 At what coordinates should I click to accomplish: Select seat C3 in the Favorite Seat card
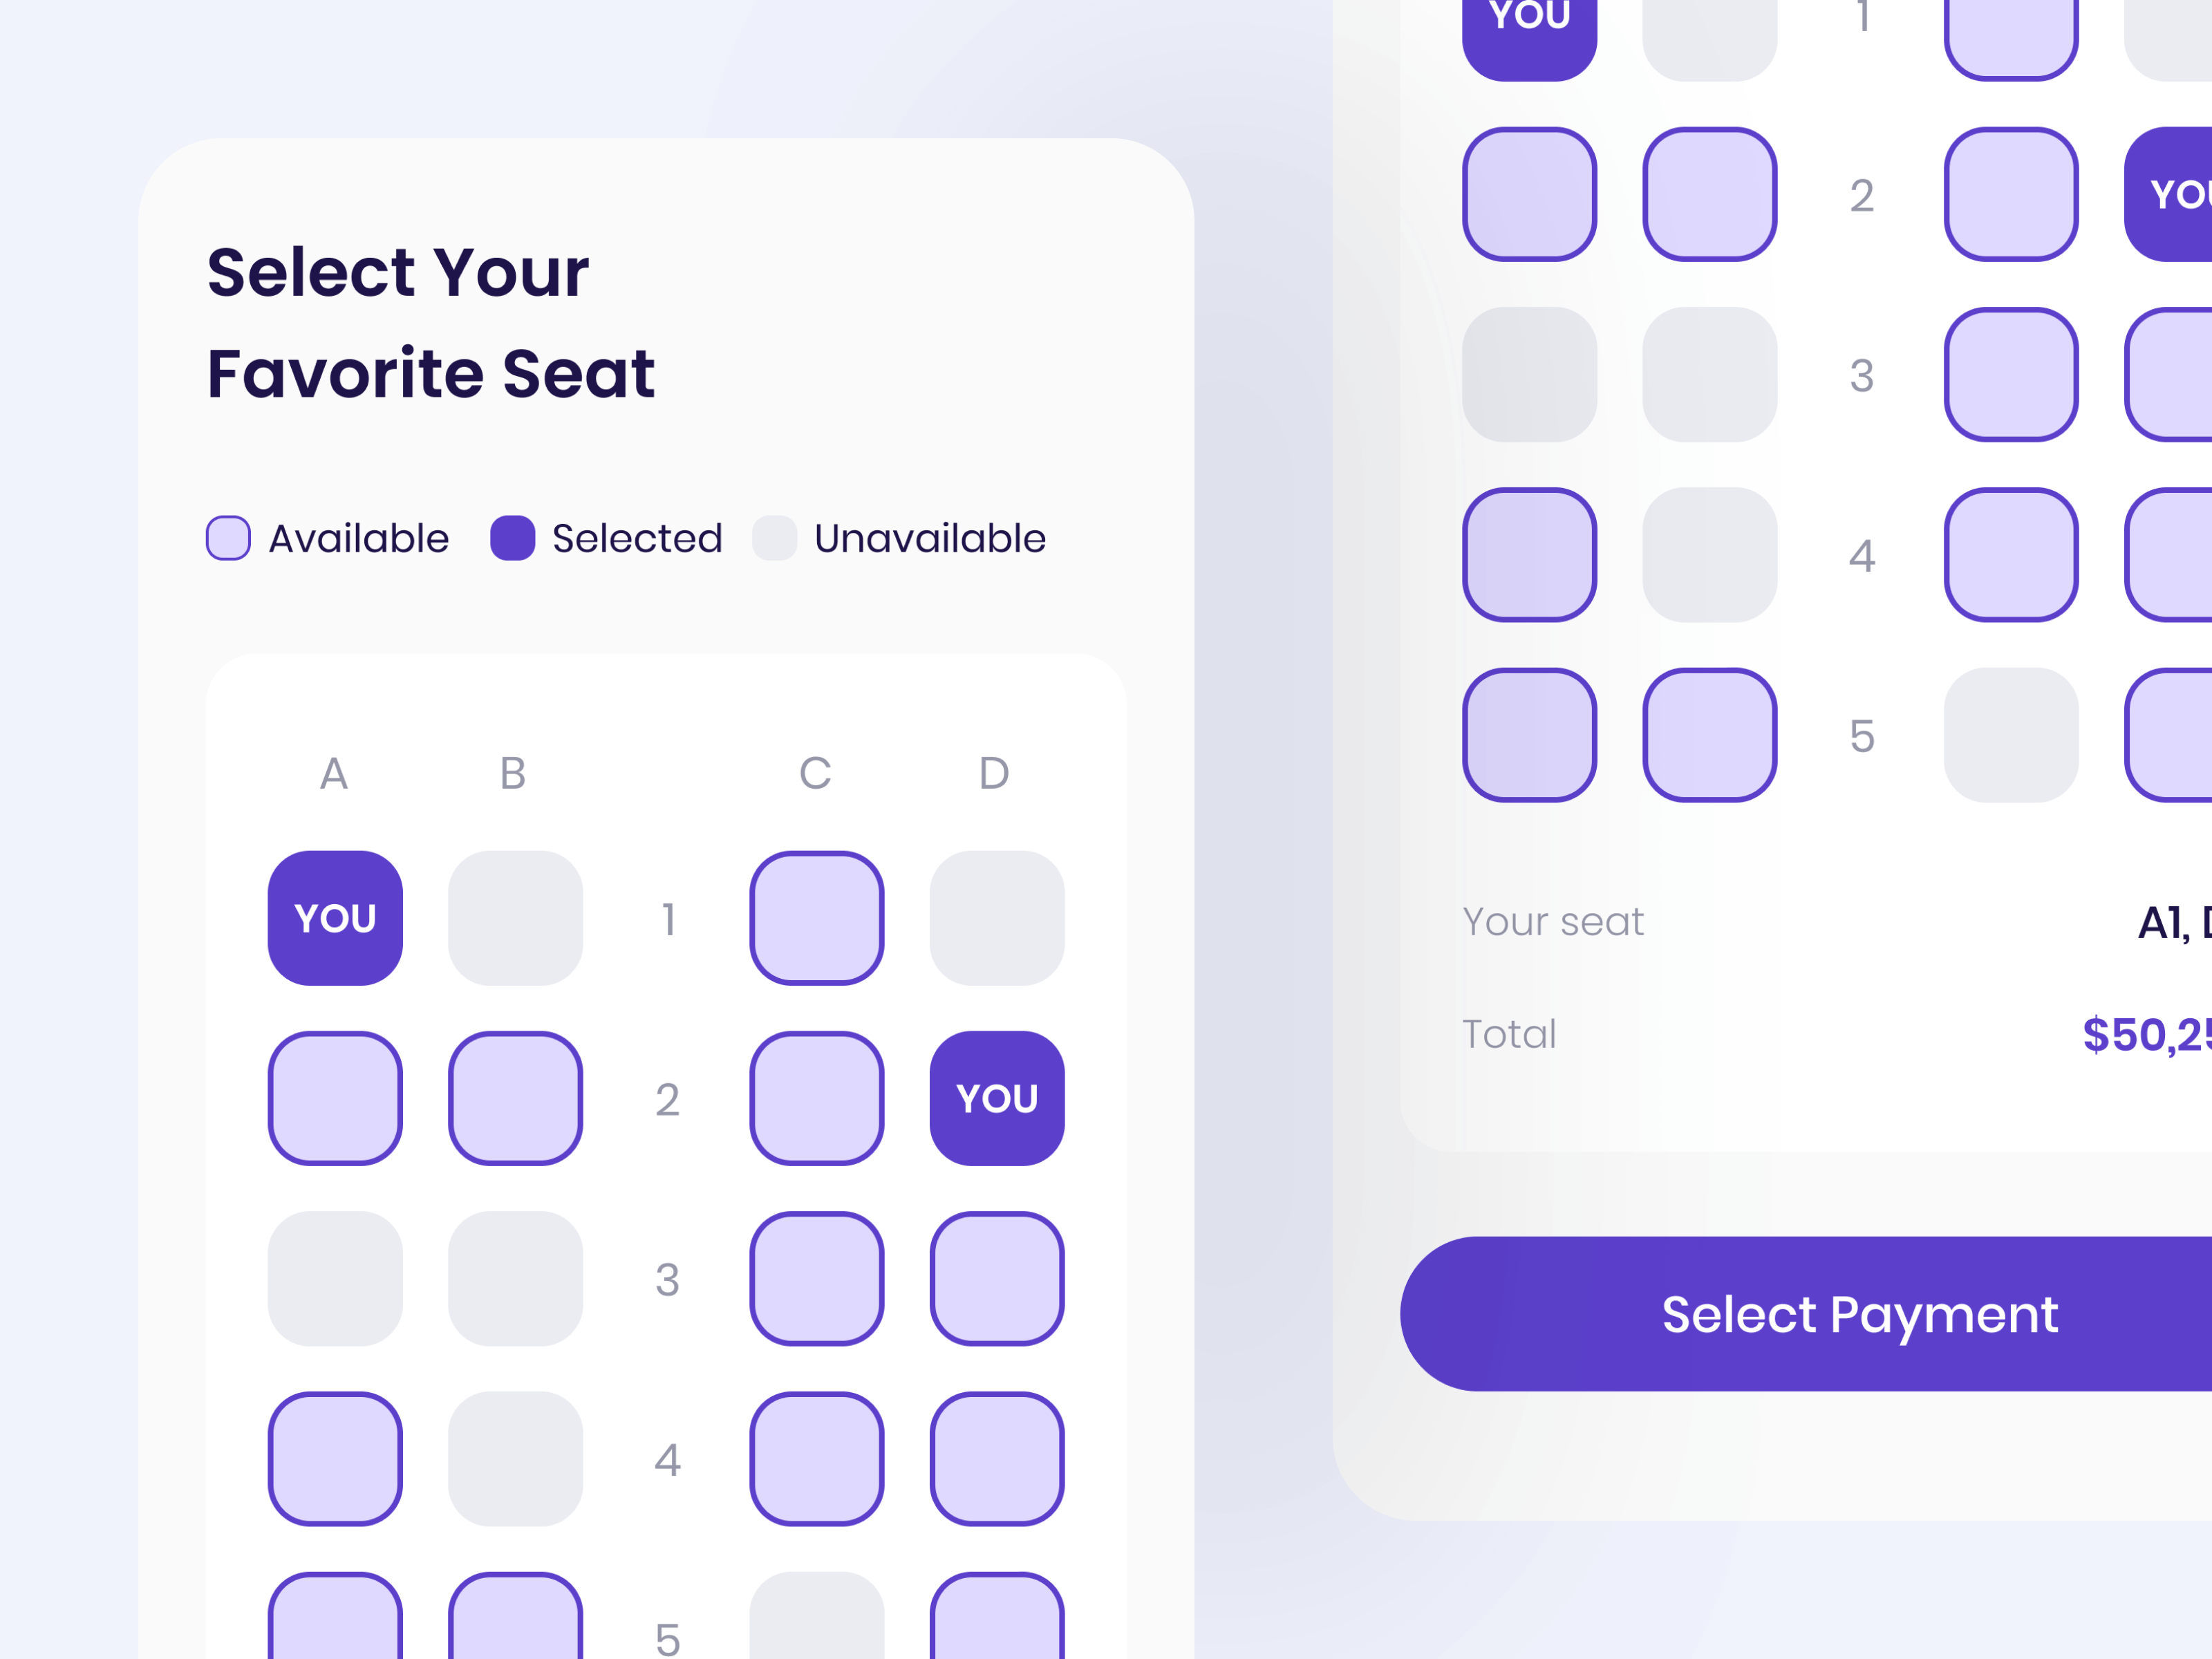tap(817, 1278)
